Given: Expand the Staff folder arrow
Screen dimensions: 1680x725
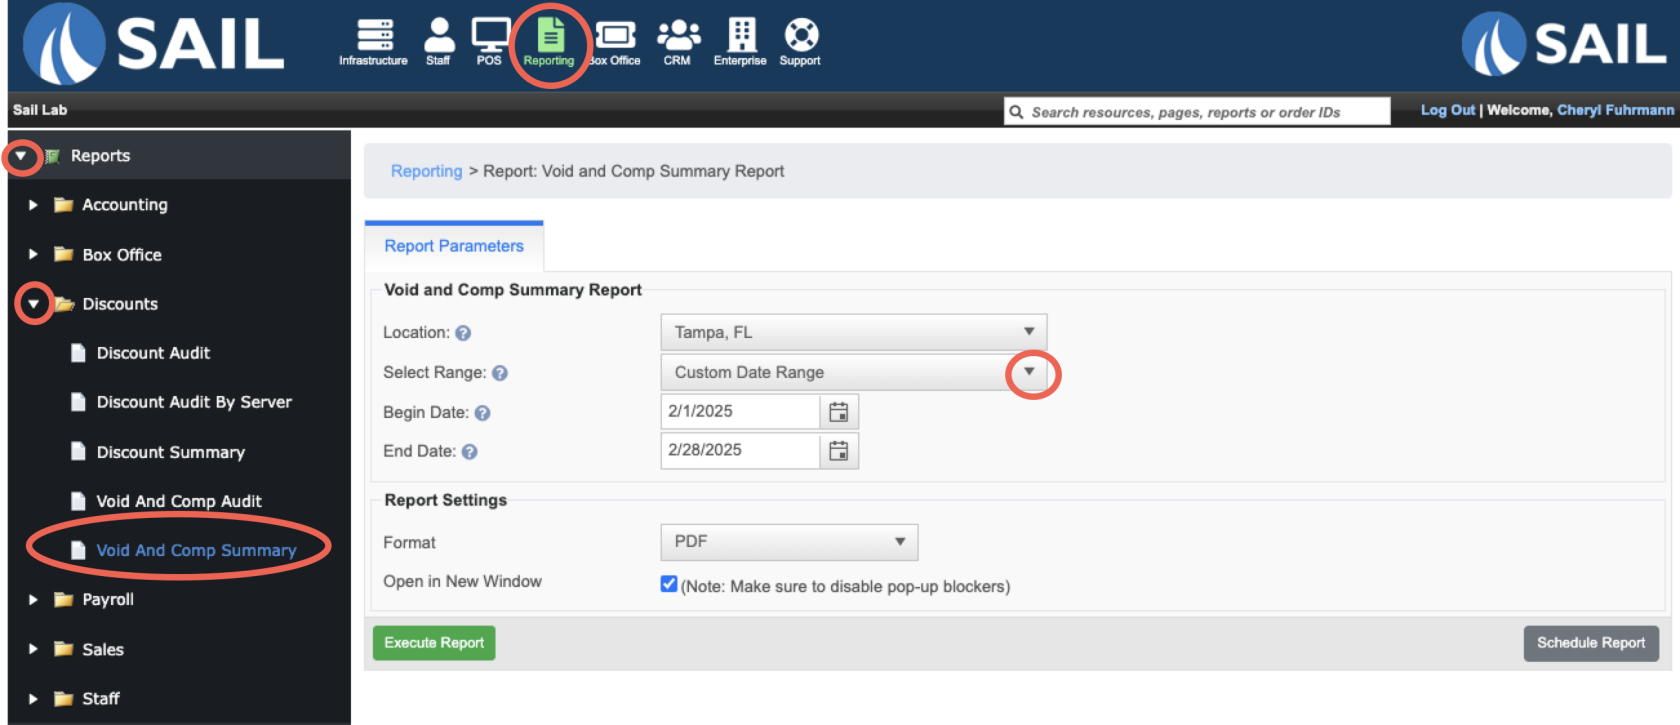Looking at the screenshot, I should pyautogui.click(x=33, y=699).
